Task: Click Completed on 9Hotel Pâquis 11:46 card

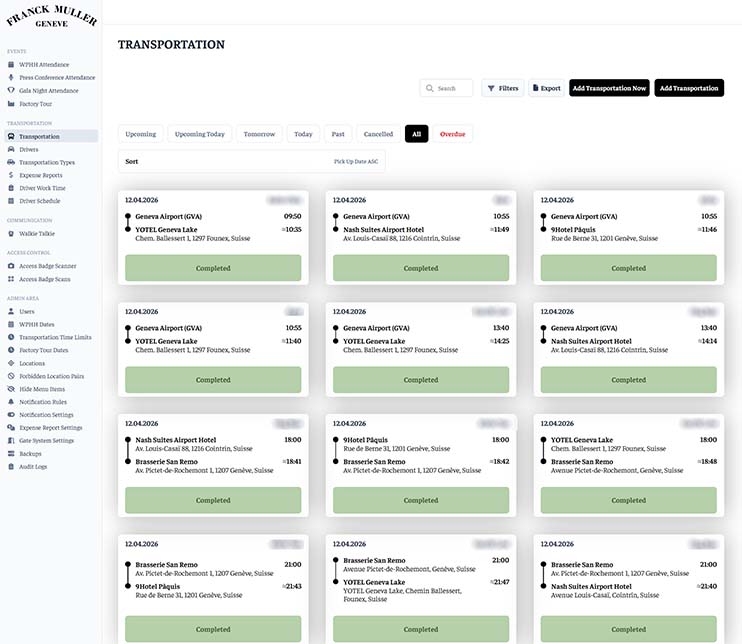Action: (628, 268)
